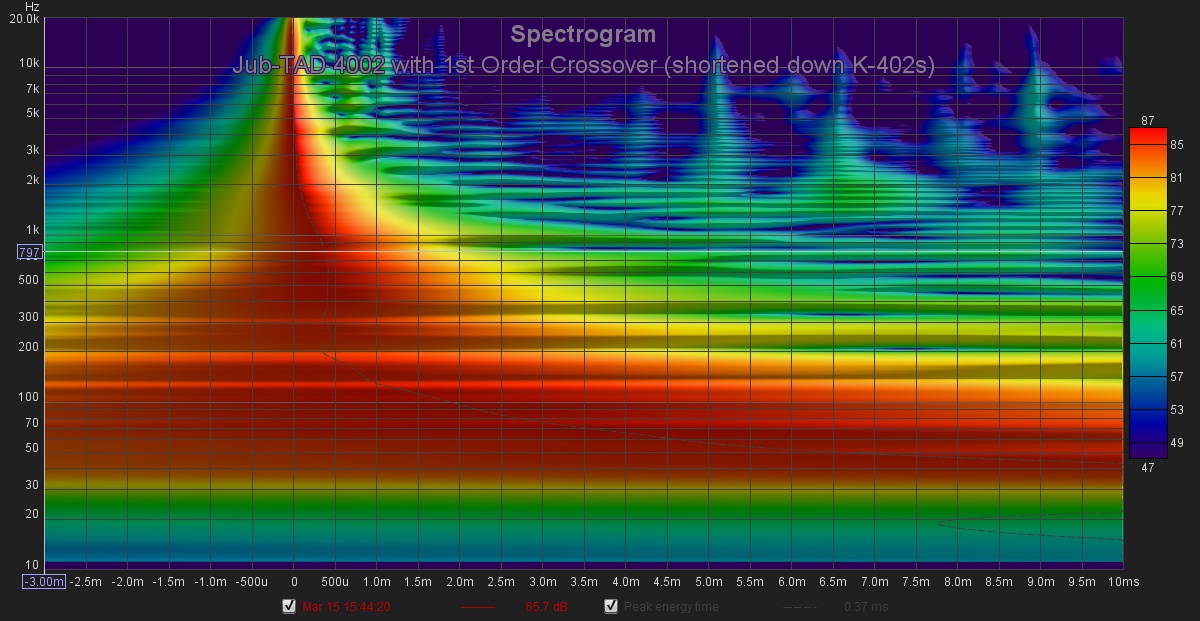
Task: Click the 65 color scale label
Action: pos(1177,311)
